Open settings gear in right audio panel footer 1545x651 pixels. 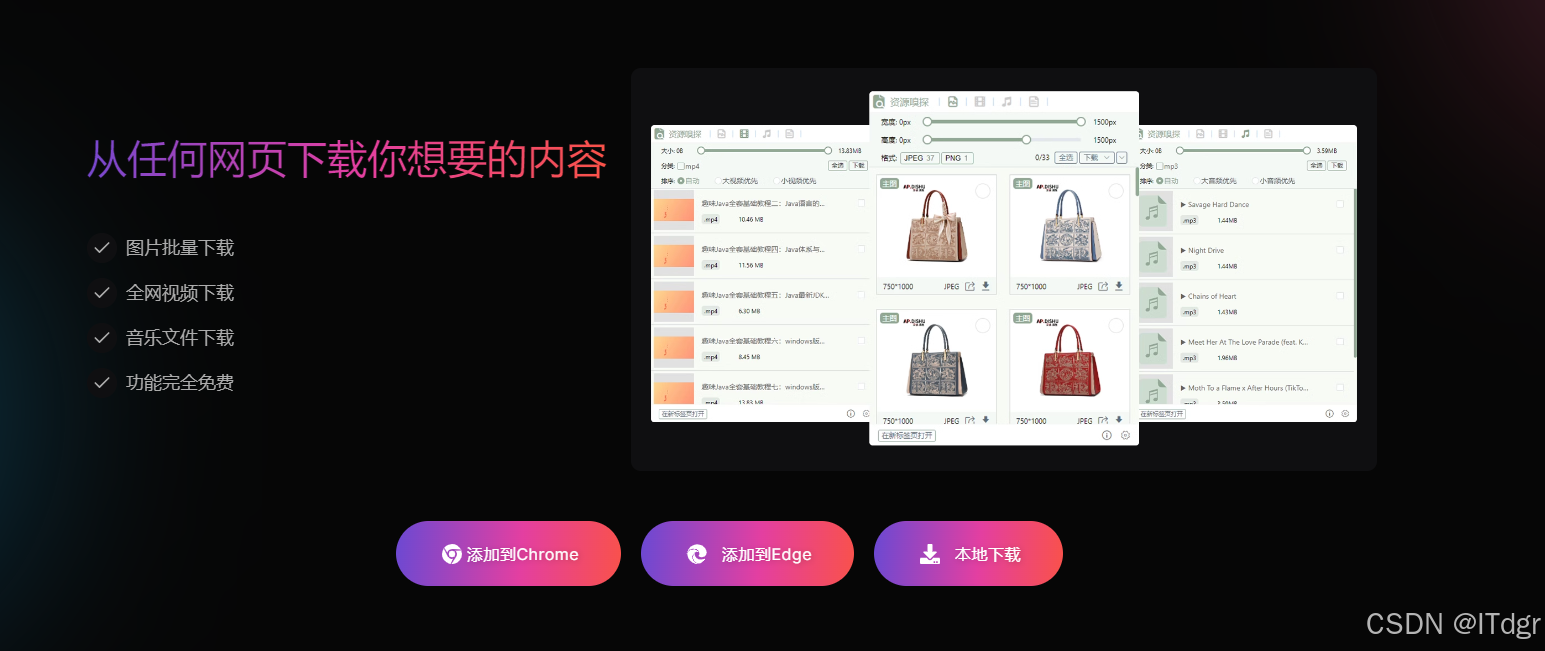1345,413
